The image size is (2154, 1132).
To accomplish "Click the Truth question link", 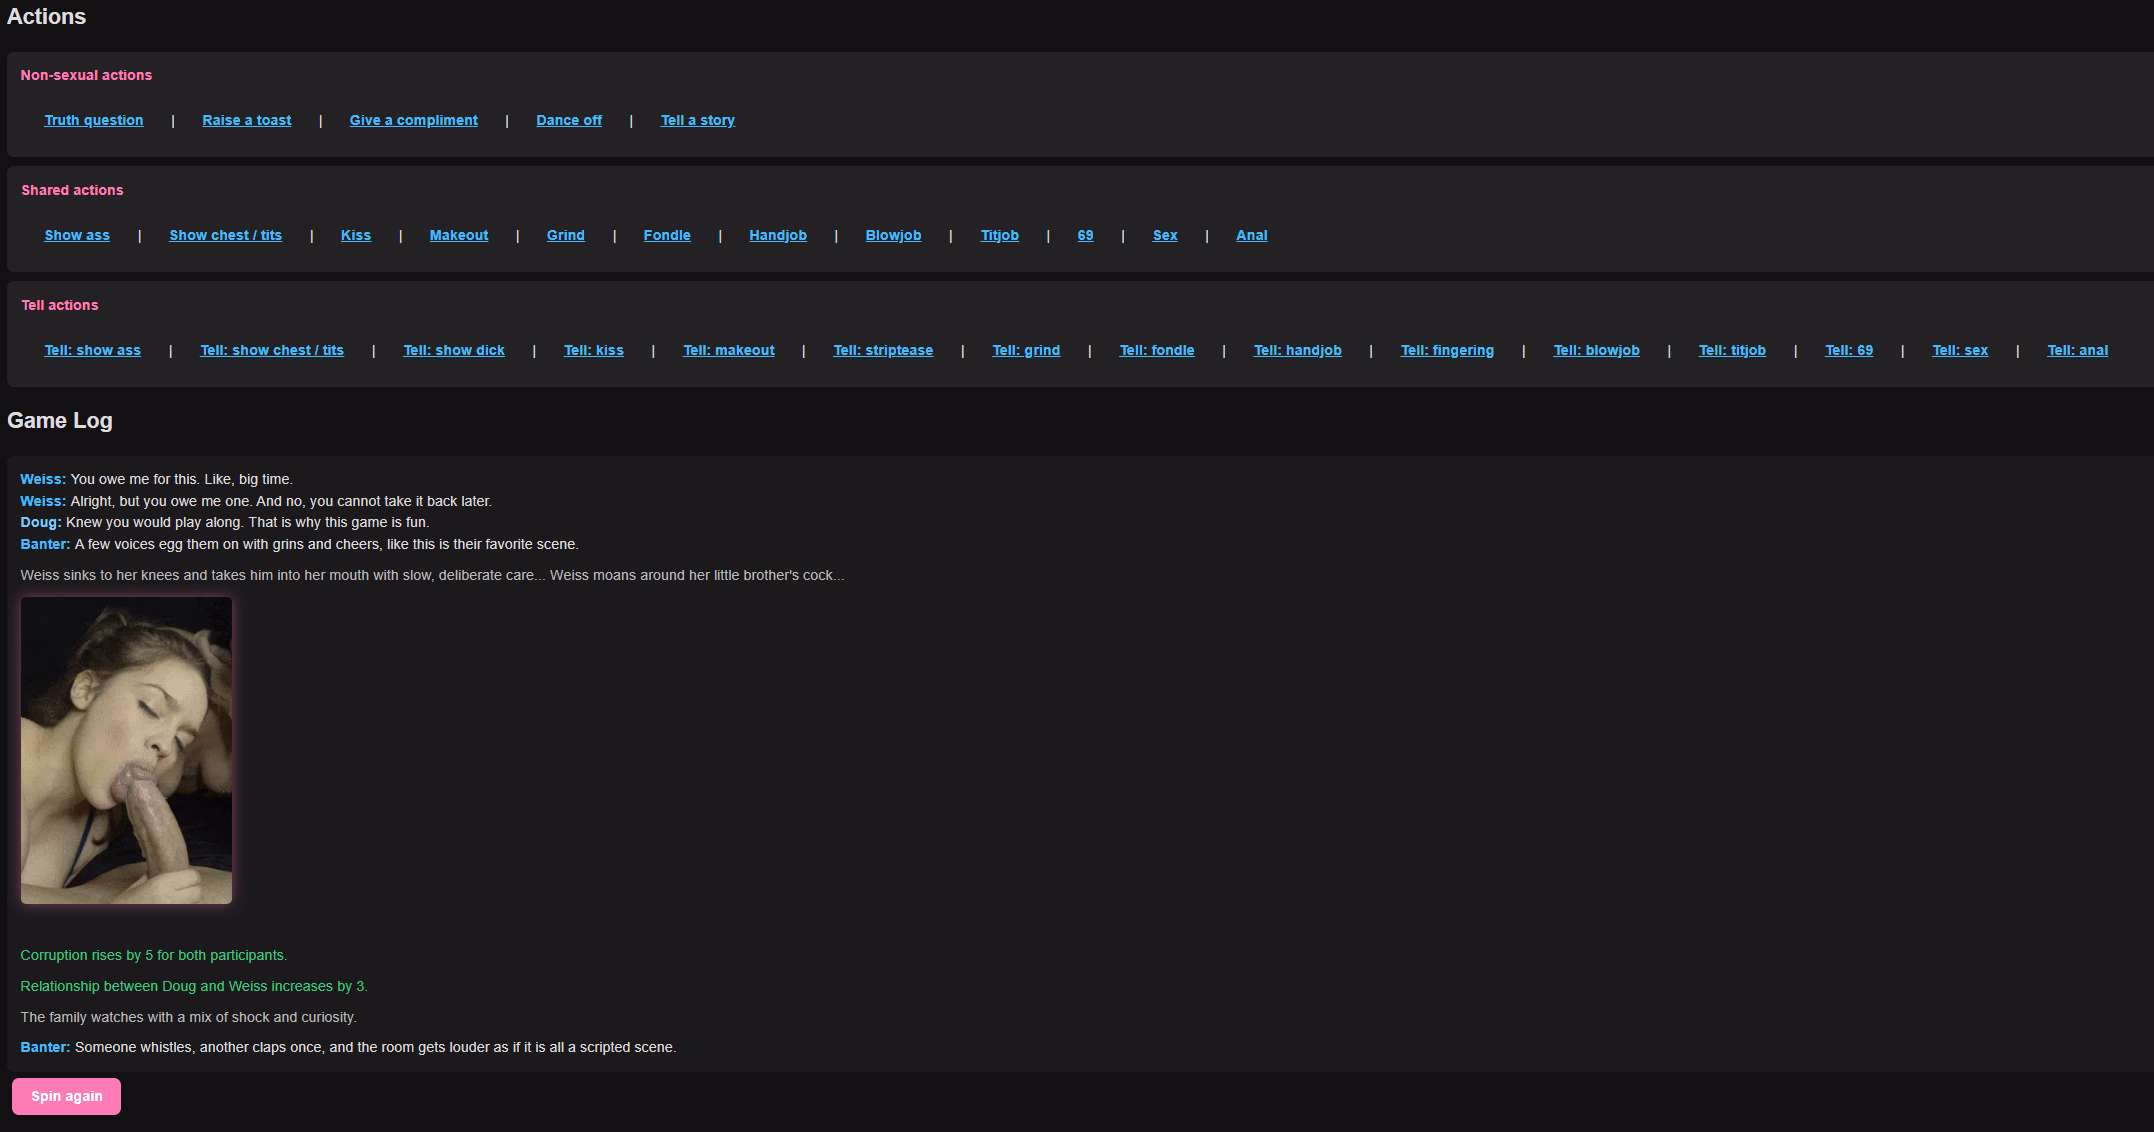I will point(94,120).
